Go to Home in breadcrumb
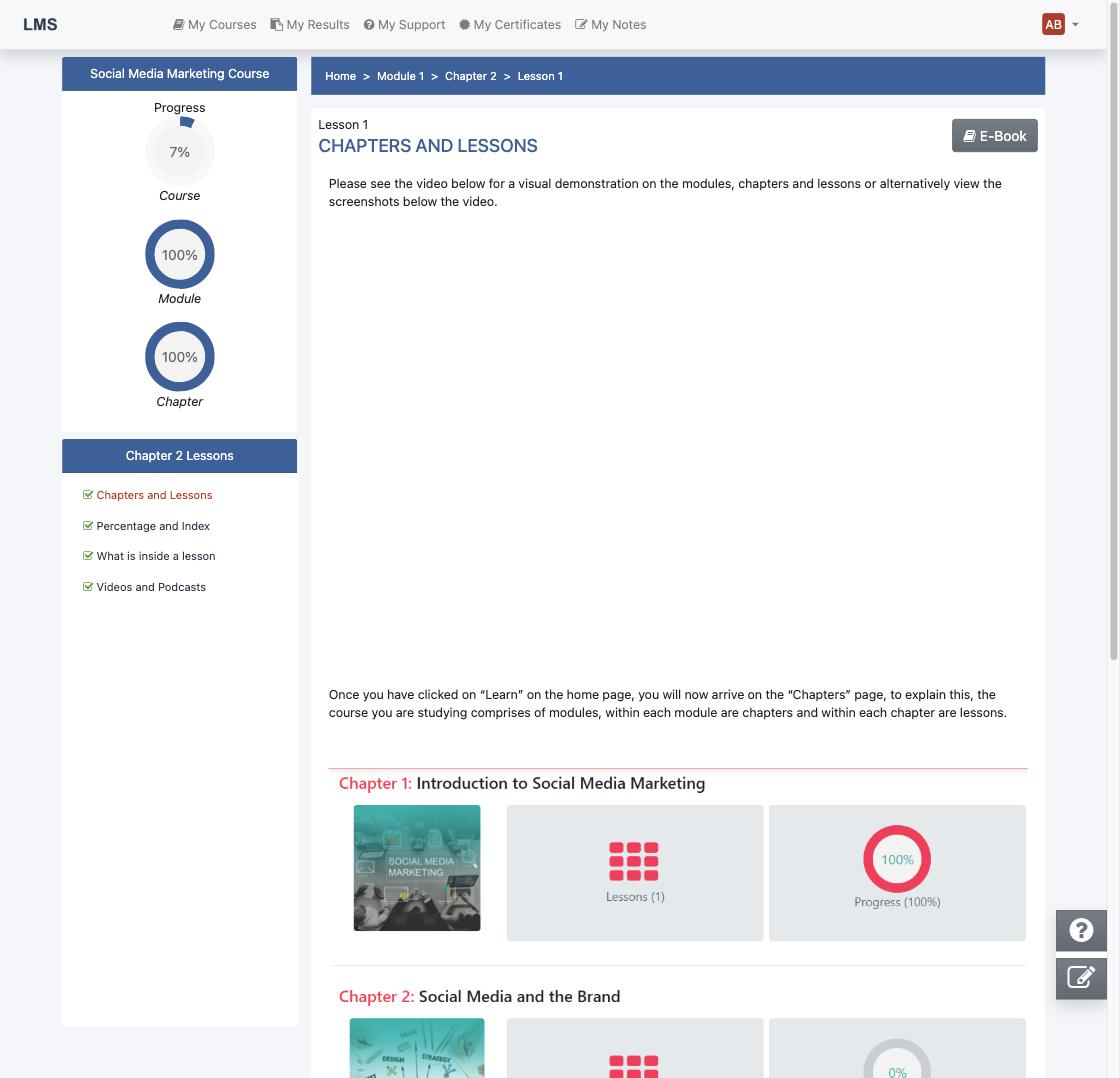The width and height of the screenshot is (1120, 1078). click(340, 76)
